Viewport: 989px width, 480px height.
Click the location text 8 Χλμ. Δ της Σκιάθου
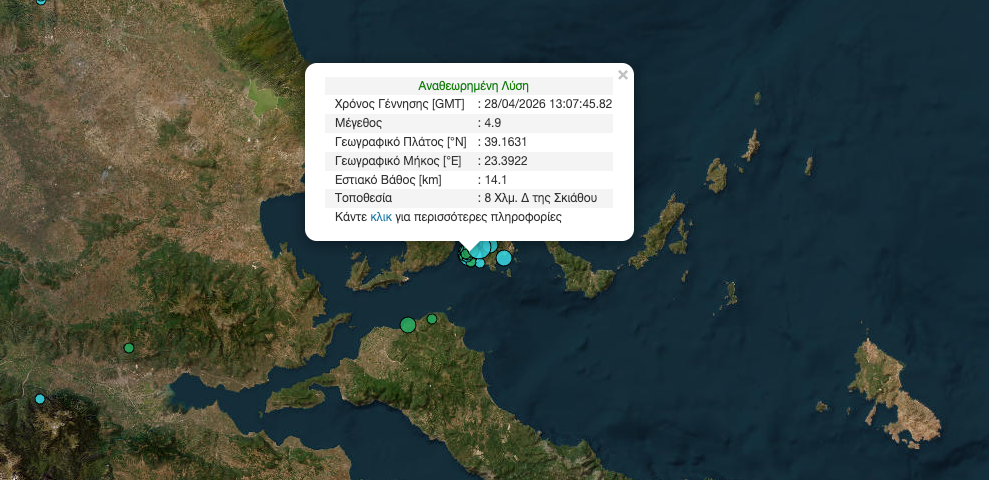click(x=540, y=198)
